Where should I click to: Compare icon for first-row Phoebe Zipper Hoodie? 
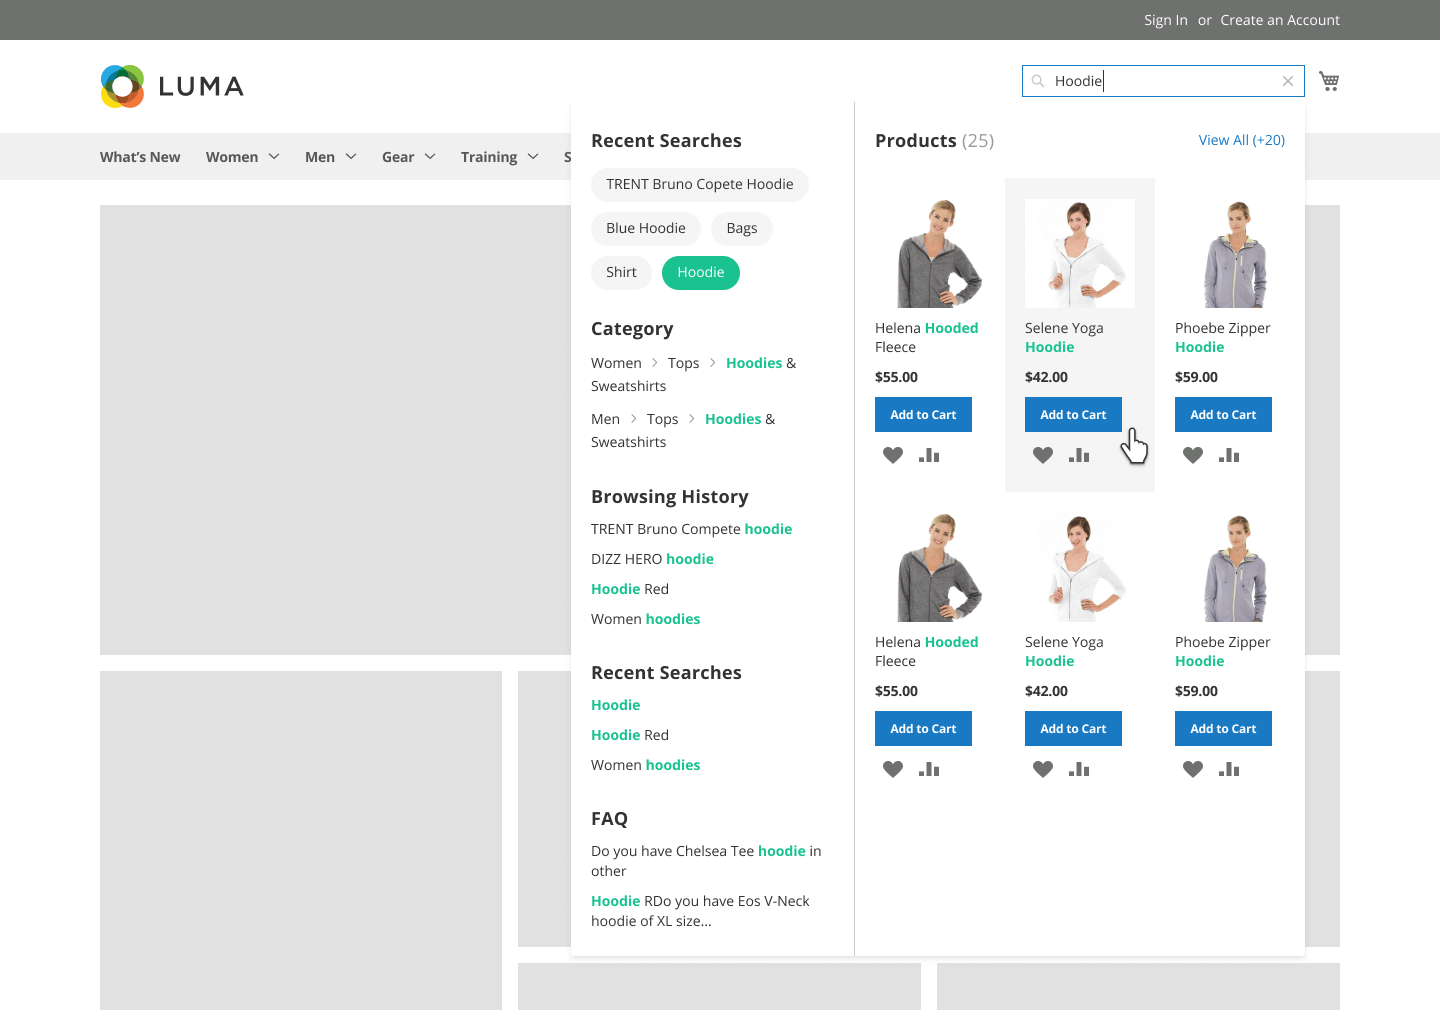pos(1229,455)
